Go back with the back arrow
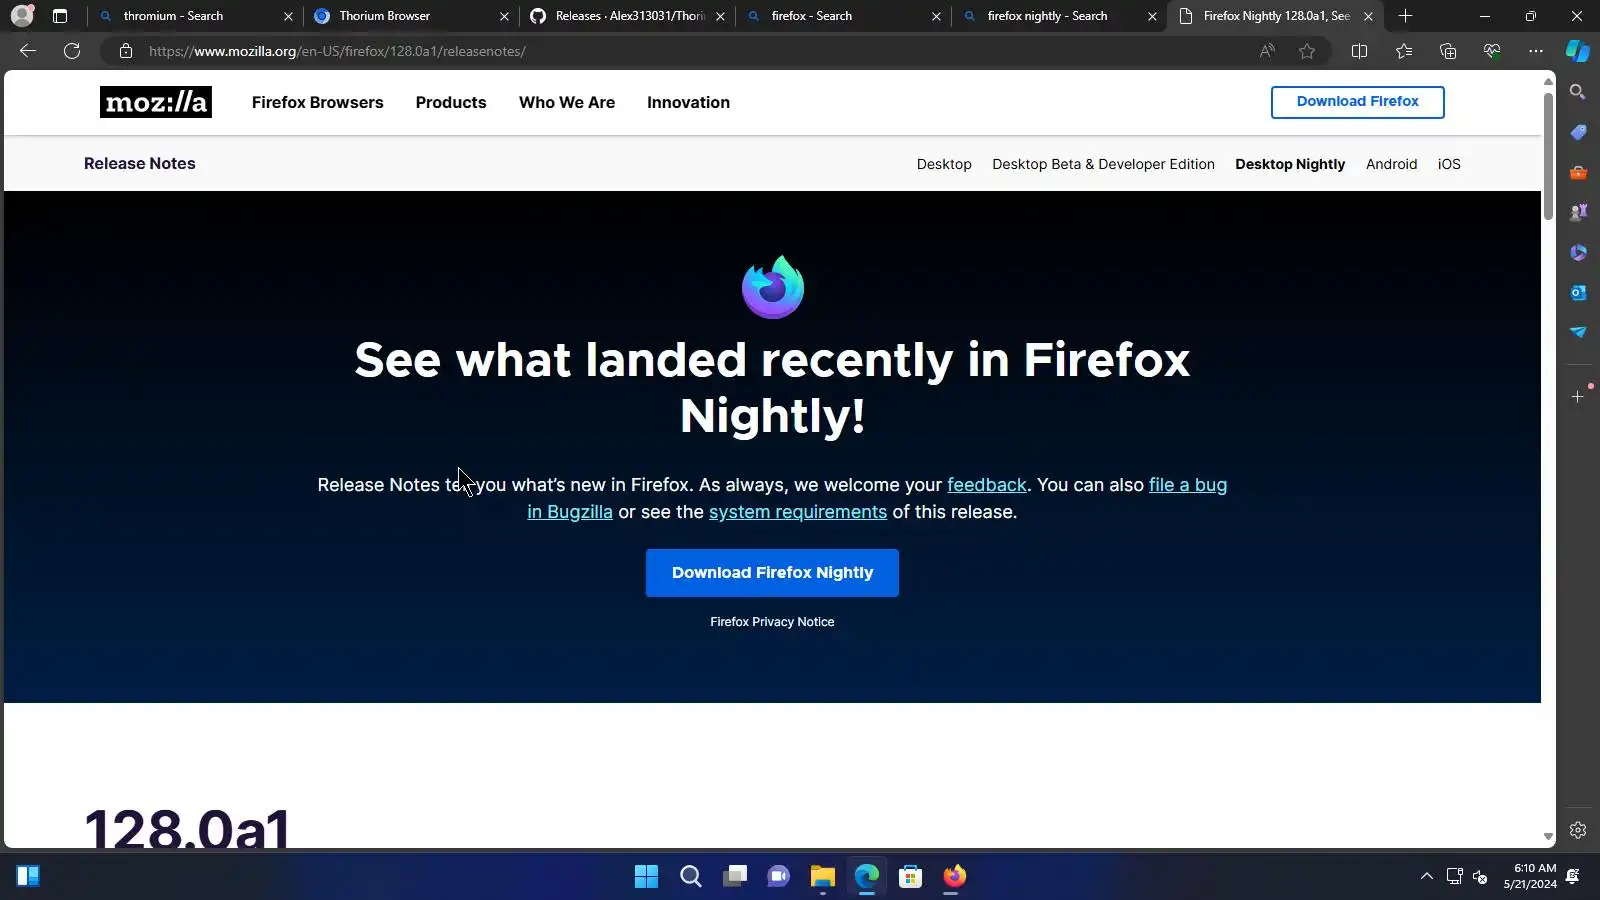 point(28,51)
